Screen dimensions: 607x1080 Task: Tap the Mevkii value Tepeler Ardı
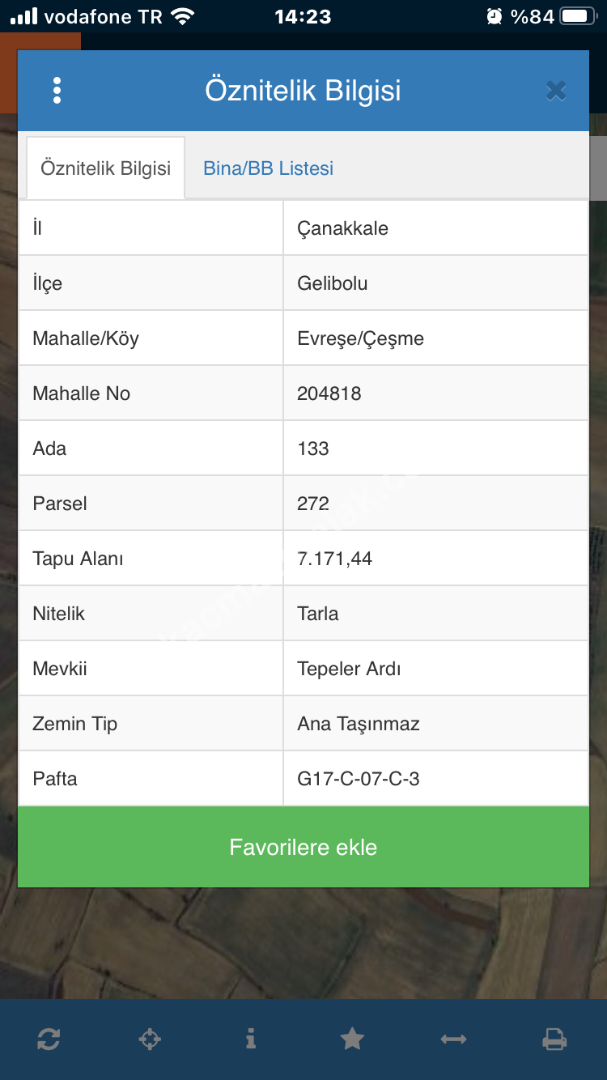[x=349, y=668]
